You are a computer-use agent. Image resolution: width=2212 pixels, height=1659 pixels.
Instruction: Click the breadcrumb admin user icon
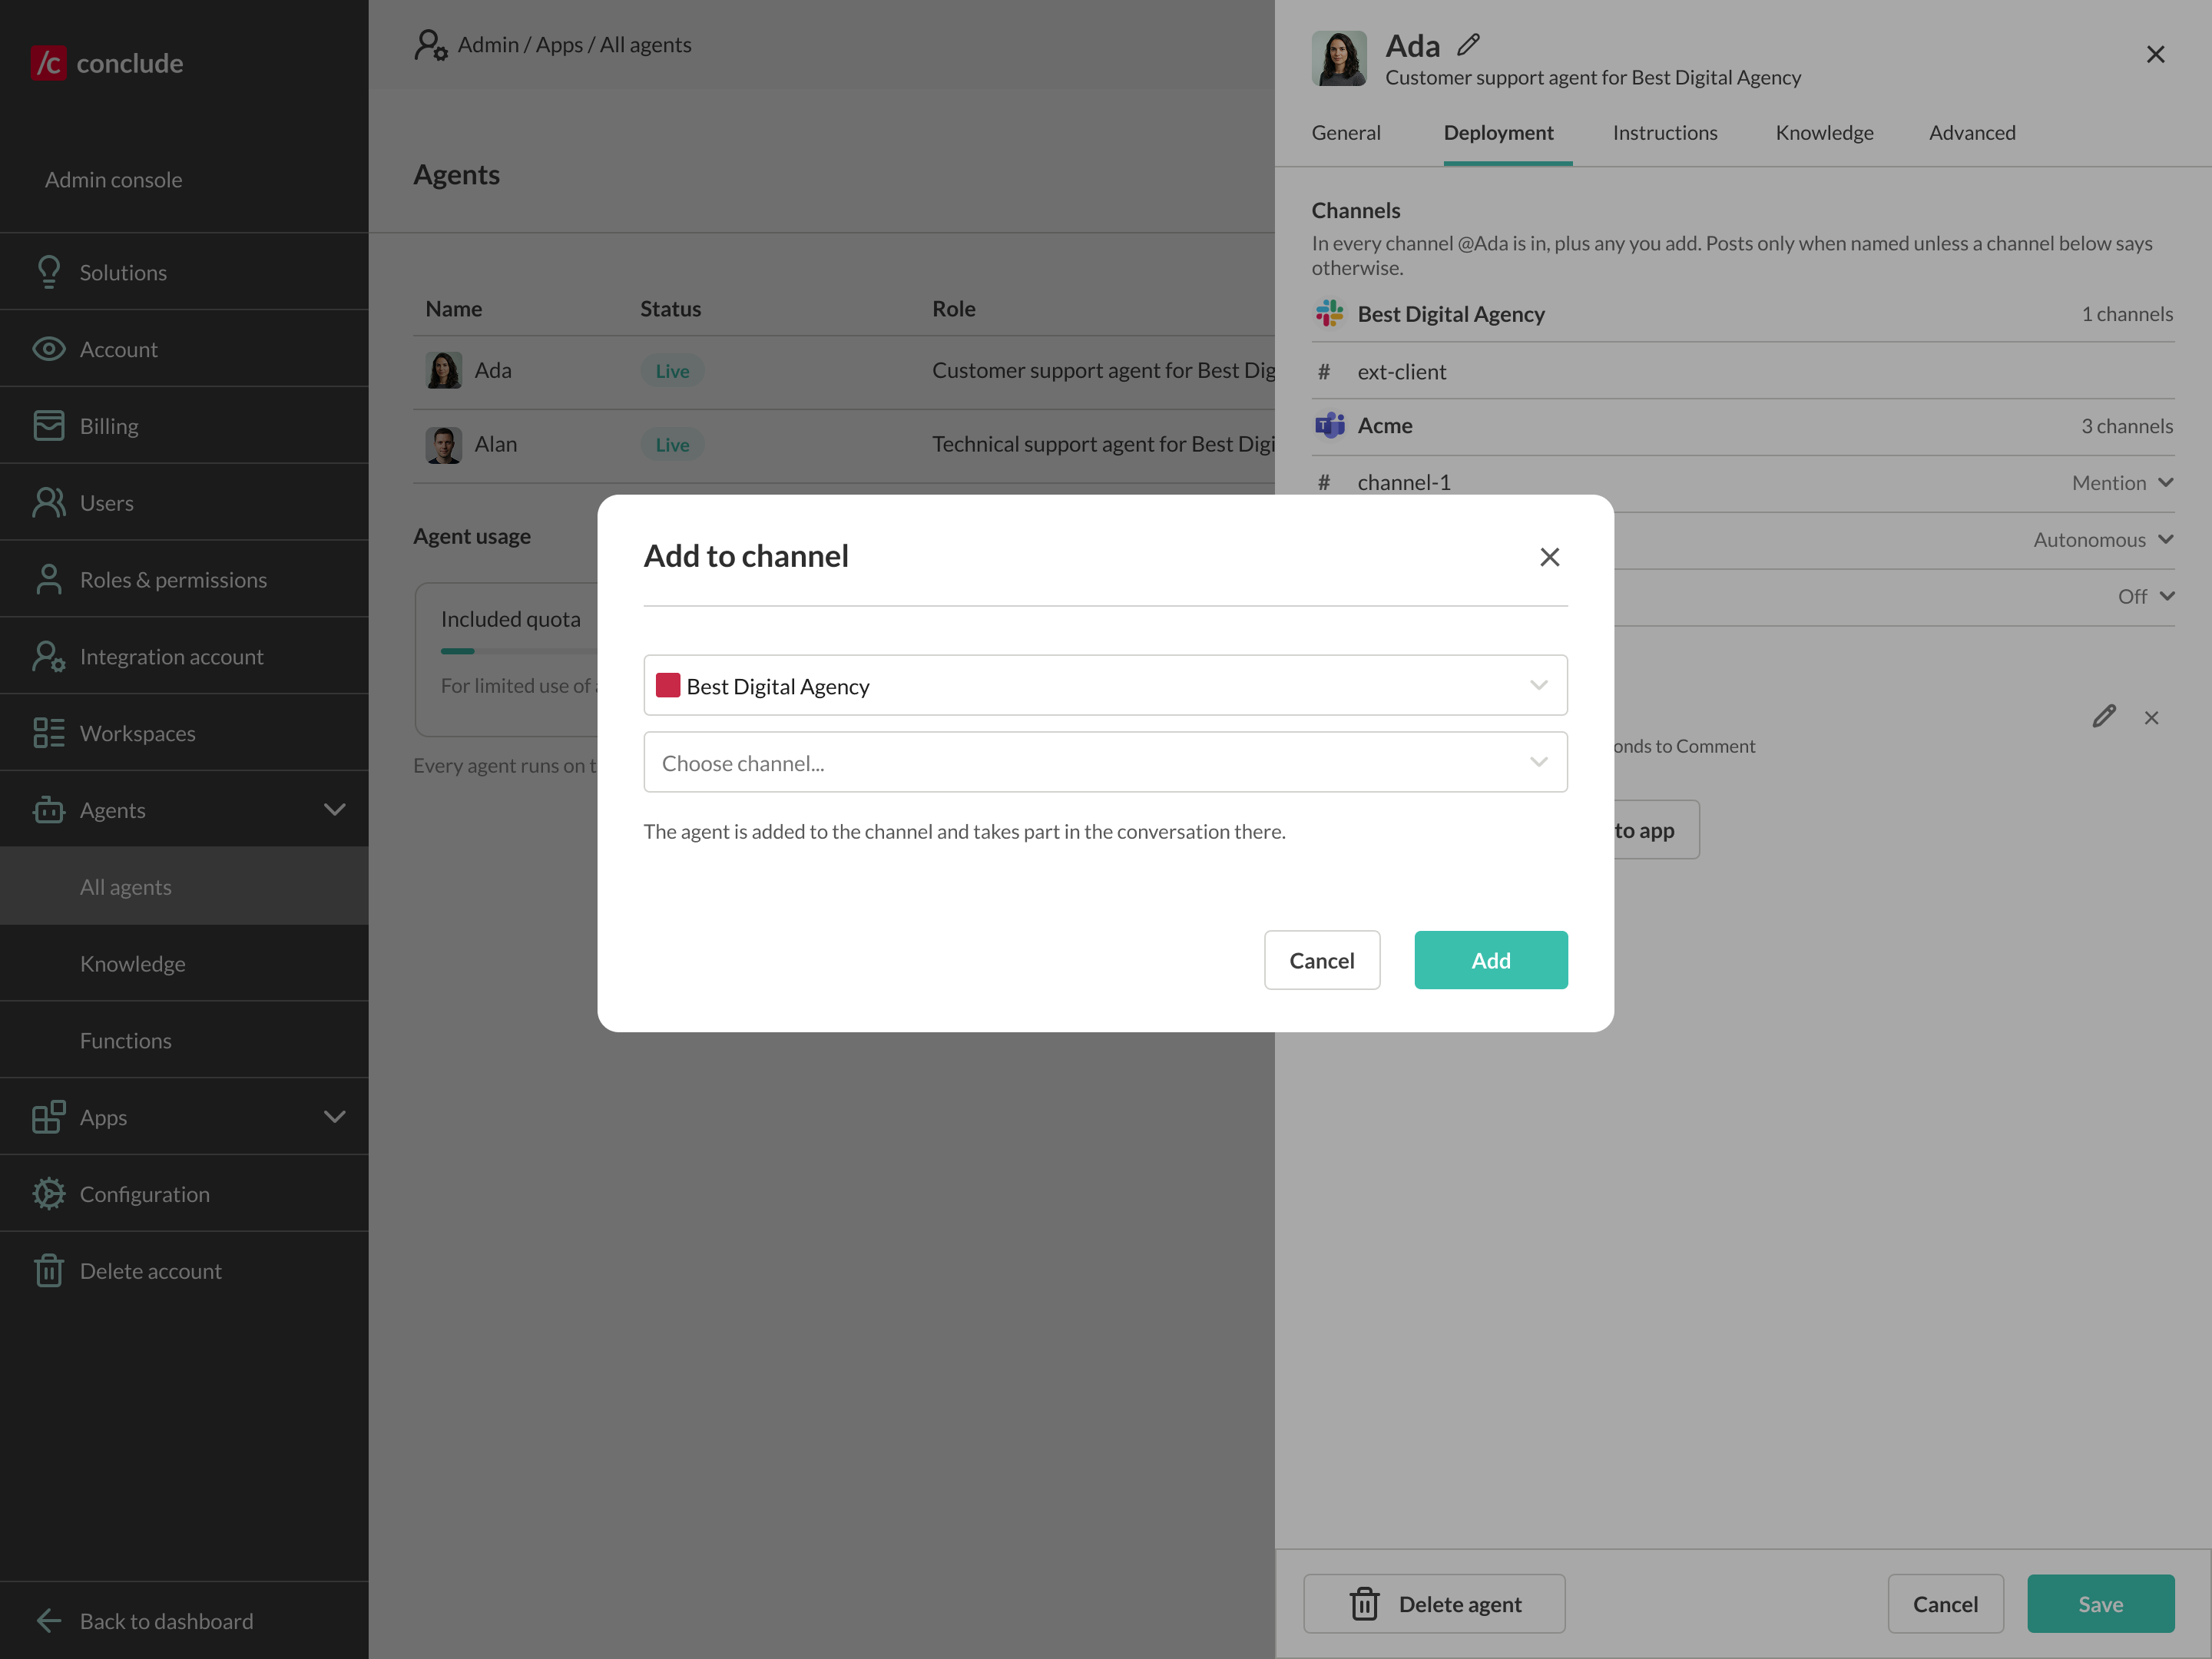(431, 45)
